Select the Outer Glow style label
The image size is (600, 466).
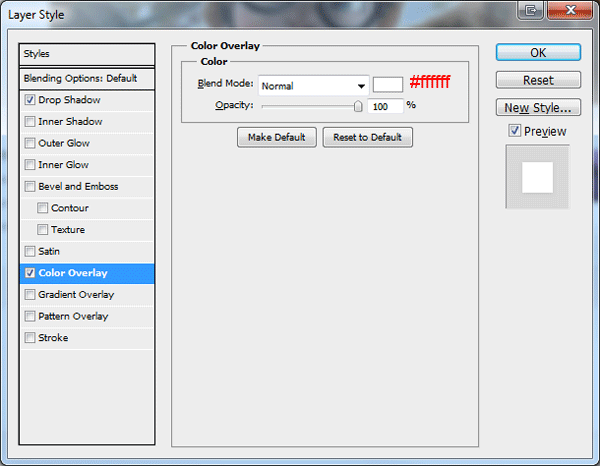(x=64, y=143)
